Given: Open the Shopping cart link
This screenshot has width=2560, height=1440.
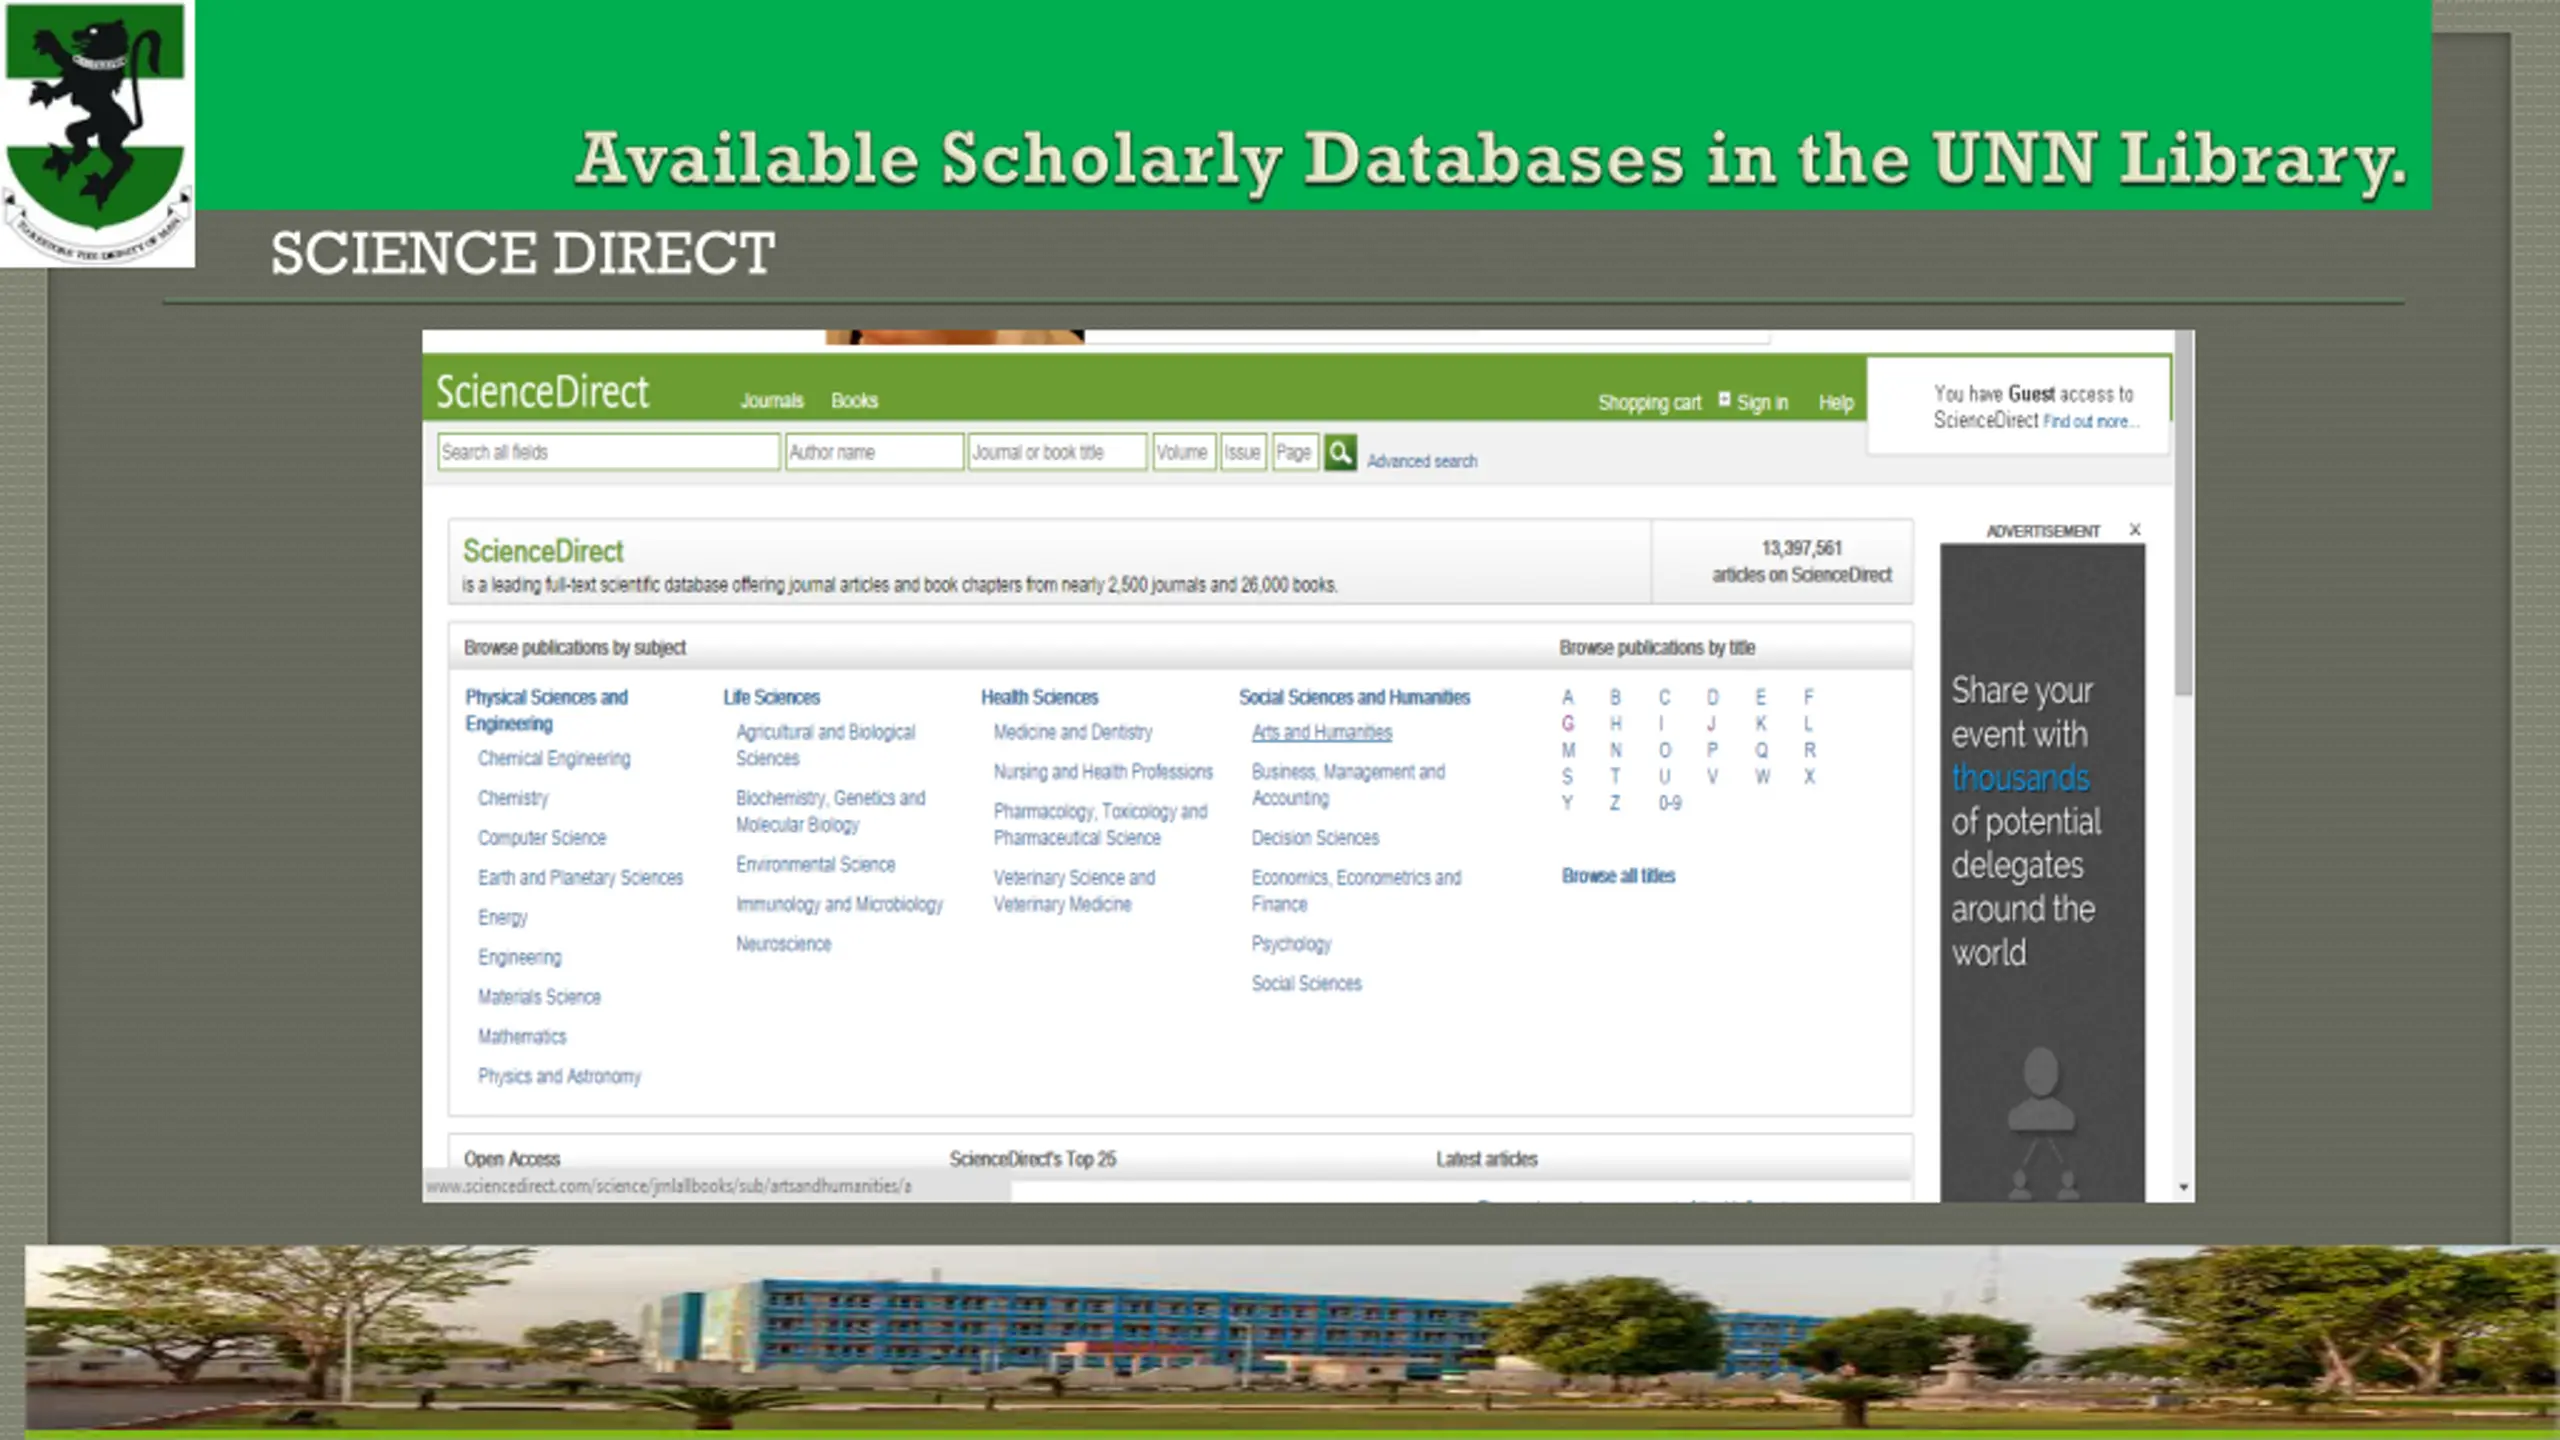Looking at the screenshot, I should pos(1649,403).
